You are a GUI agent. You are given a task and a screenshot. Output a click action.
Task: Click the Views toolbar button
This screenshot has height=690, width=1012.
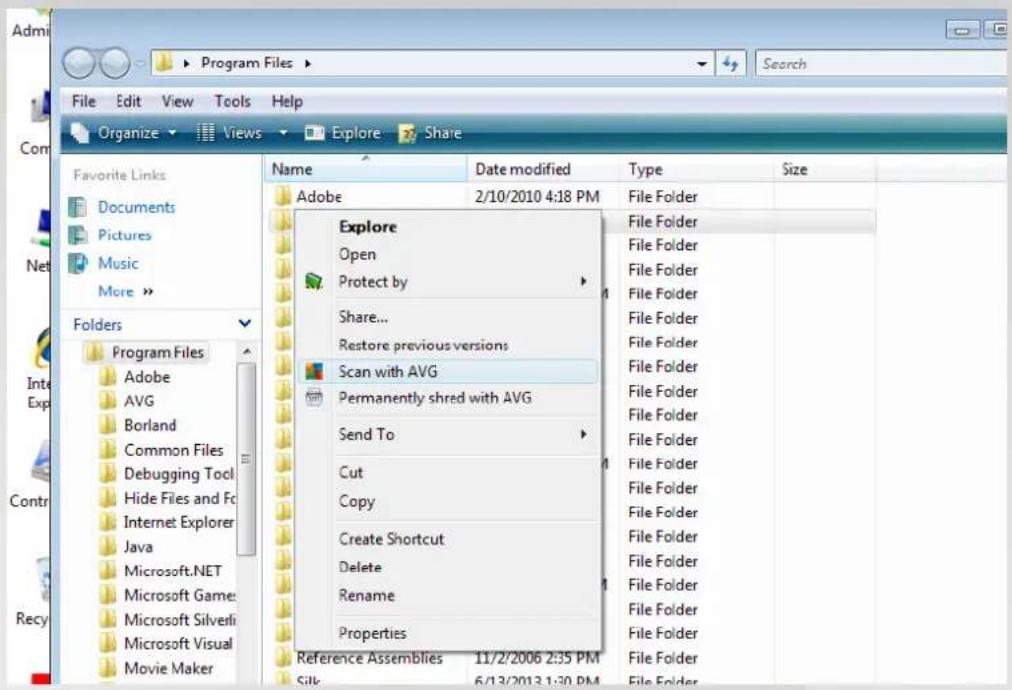coord(229,133)
